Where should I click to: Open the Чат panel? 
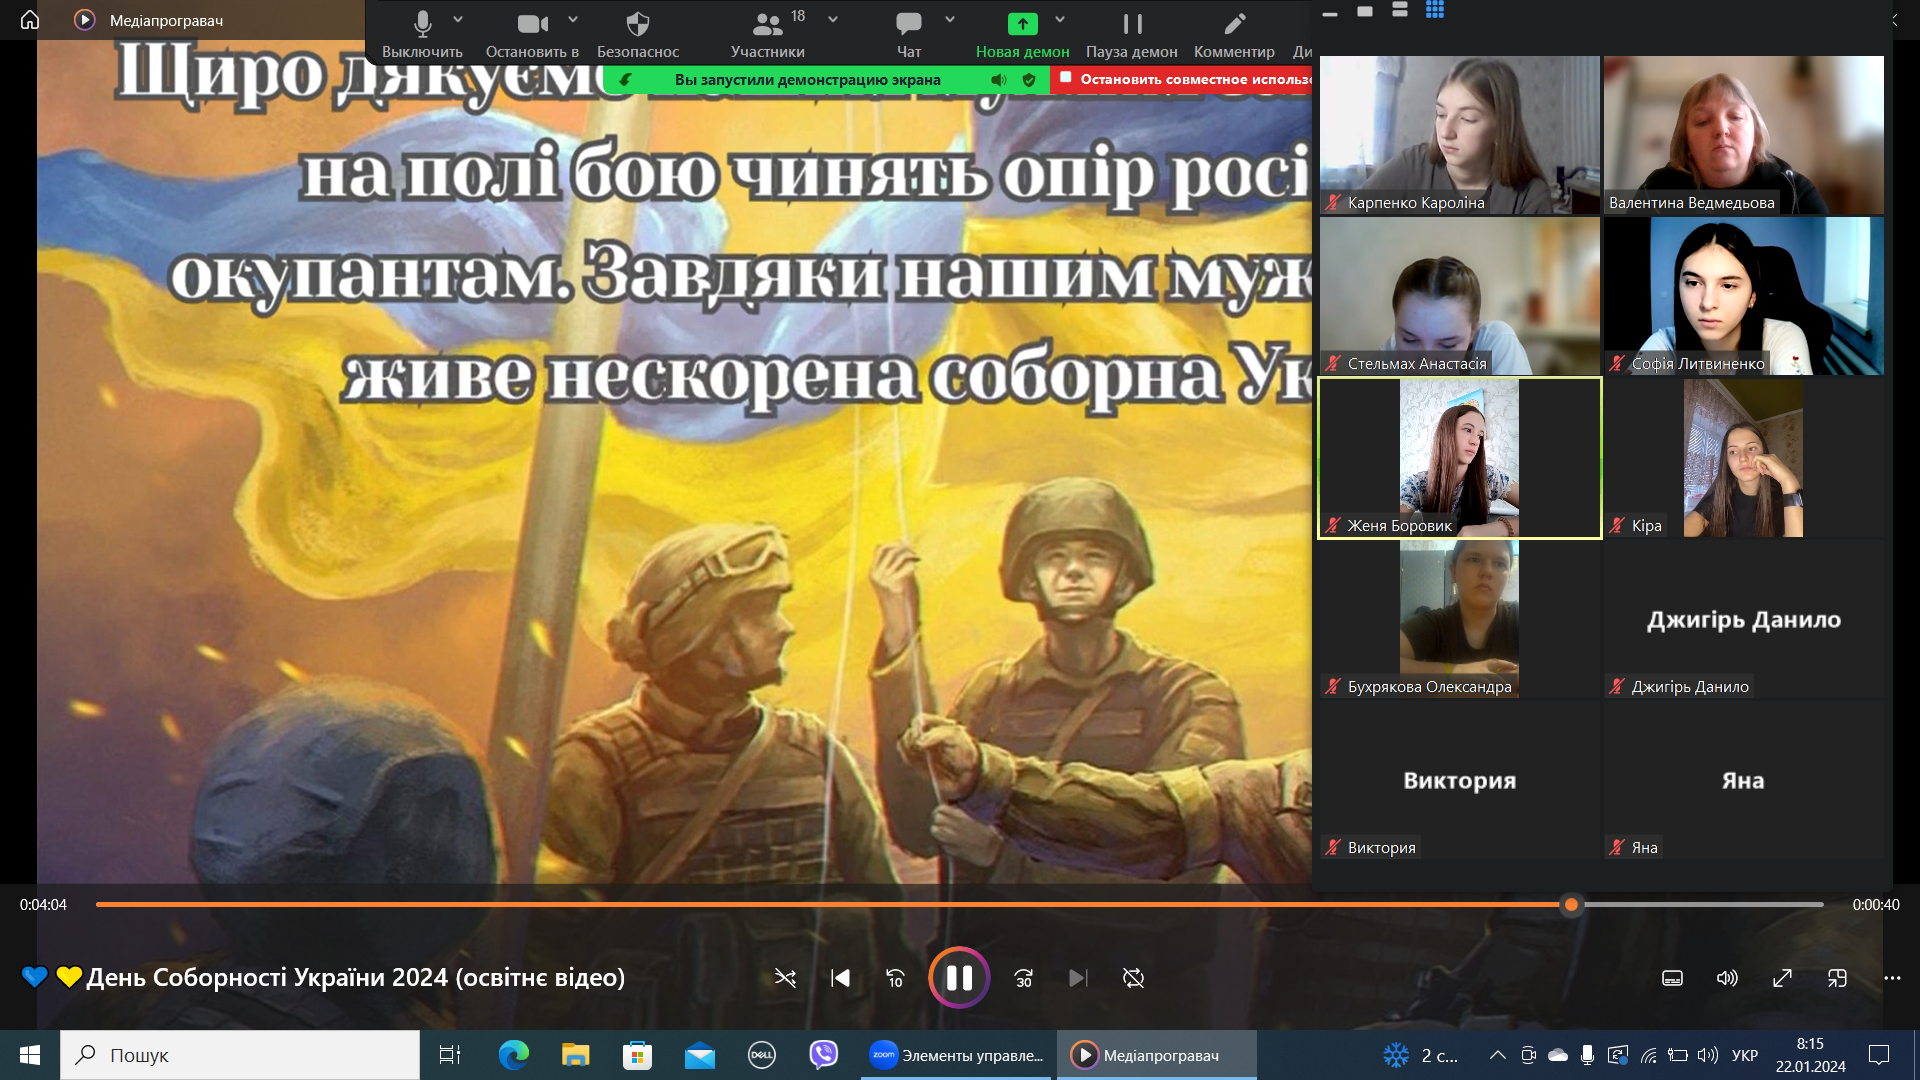pos(908,32)
